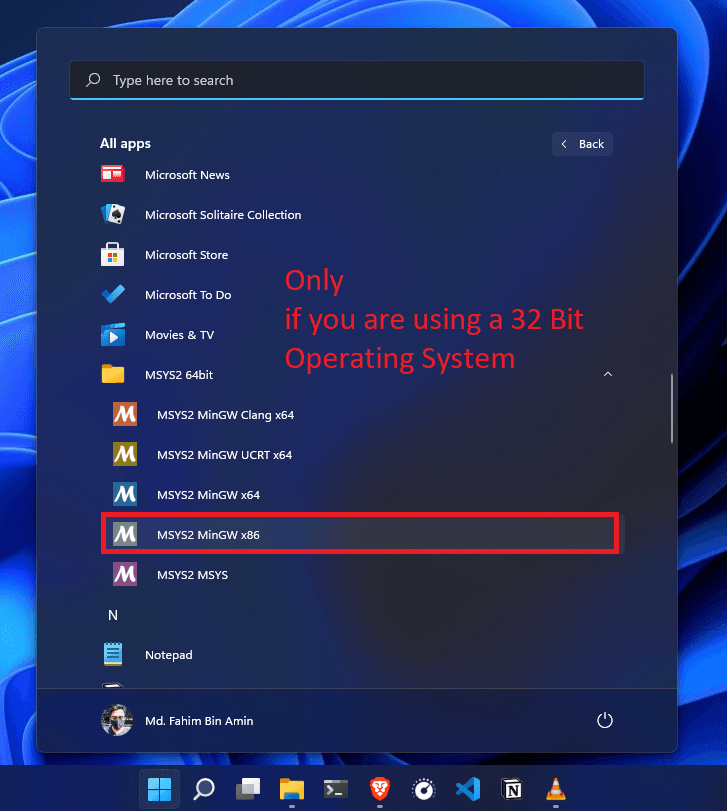The width and height of the screenshot is (727, 811).
Task: Launch MSYS2 MinGW x86 gray icon
Action: (x=125, y=534)
